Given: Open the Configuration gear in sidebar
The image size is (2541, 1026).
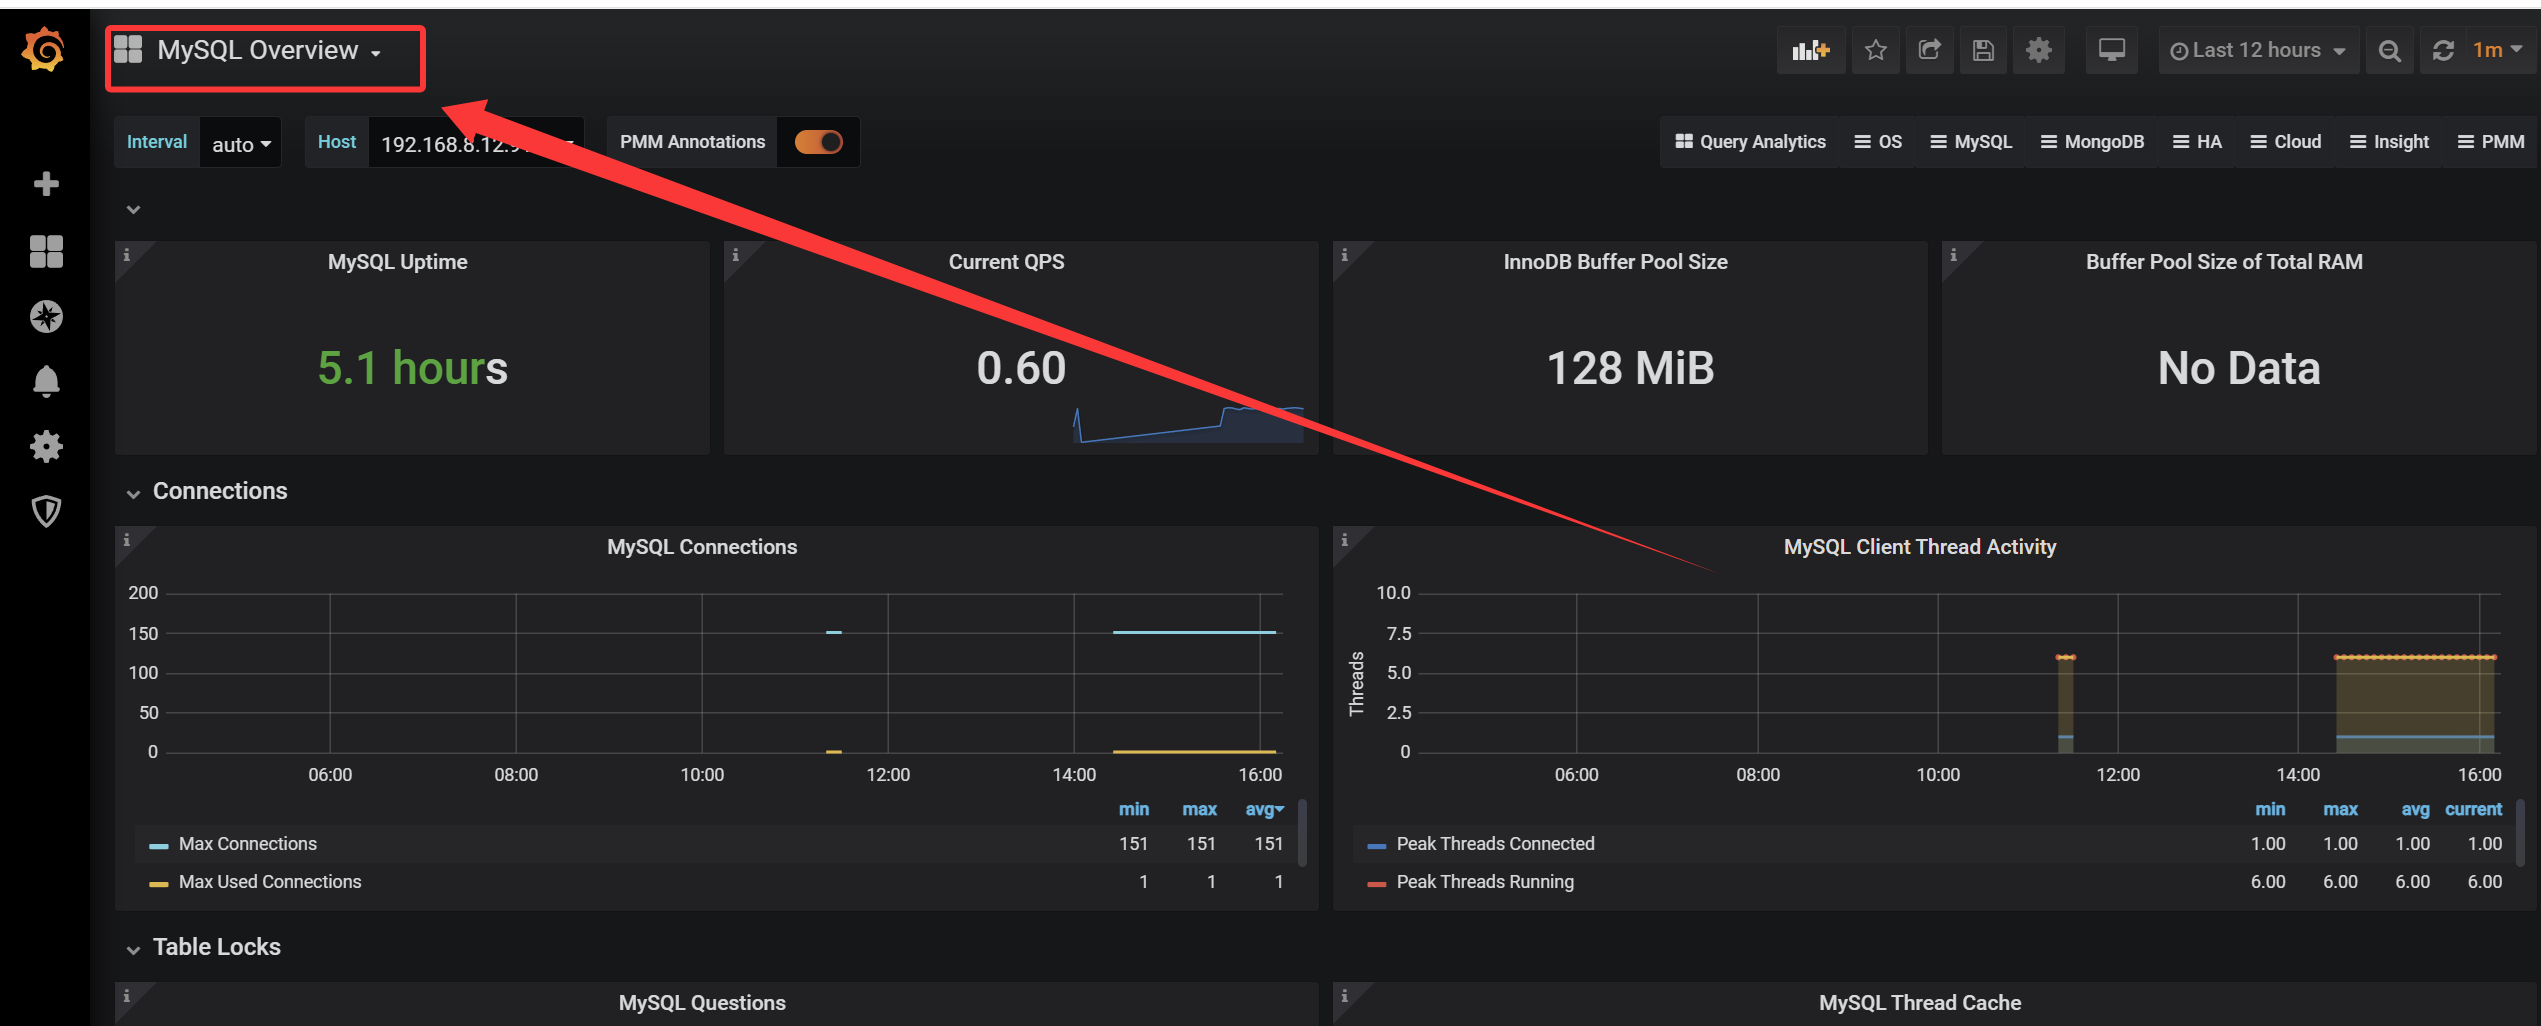Looking at the screenshot, I should pyautogui.click(x=46, y=447).
